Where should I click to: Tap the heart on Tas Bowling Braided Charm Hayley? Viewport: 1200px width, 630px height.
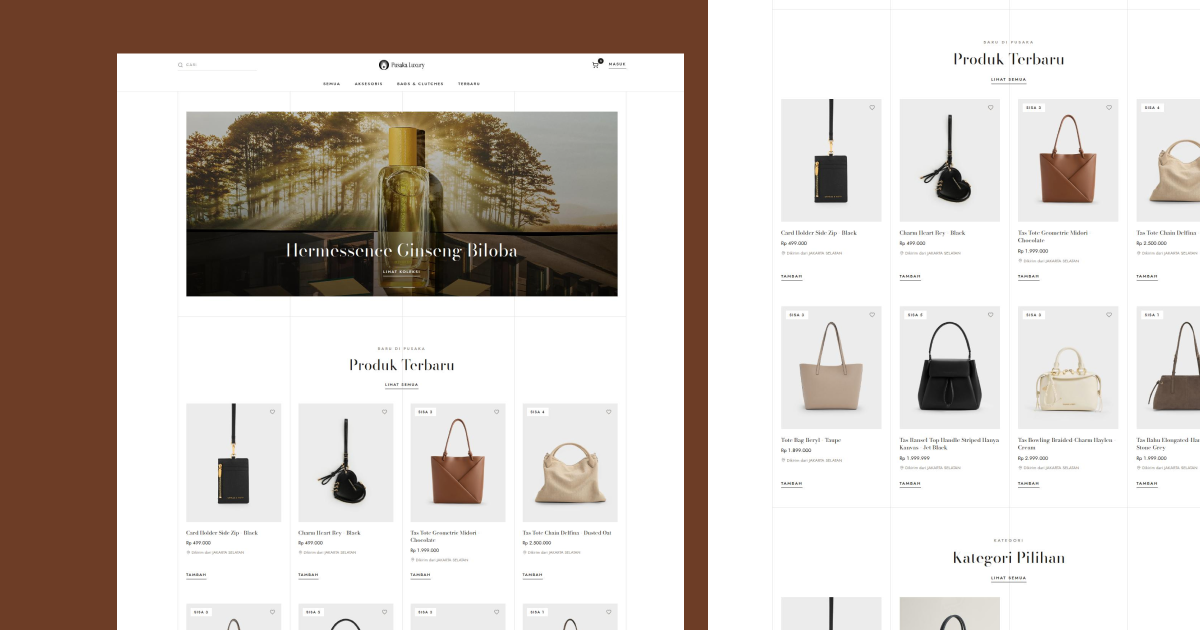coord(1109,314)
